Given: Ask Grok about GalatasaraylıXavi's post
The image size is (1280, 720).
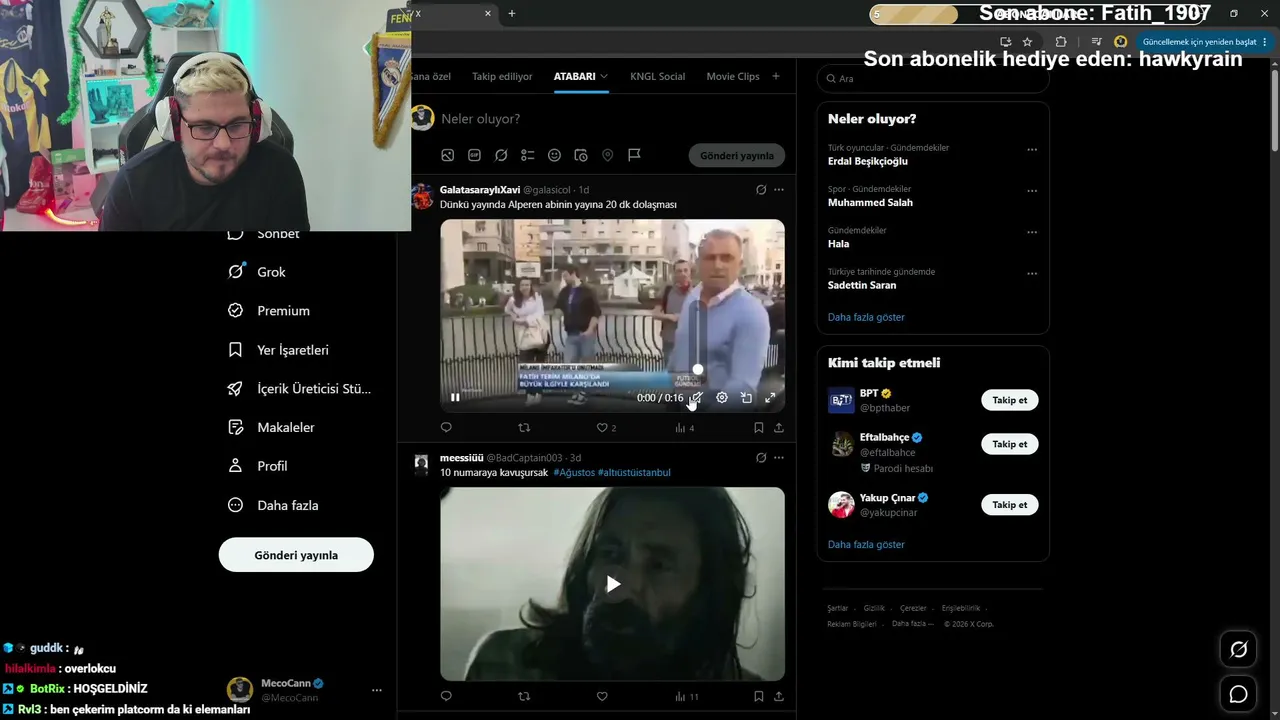Looking at the screenshot, I should 761,190.
